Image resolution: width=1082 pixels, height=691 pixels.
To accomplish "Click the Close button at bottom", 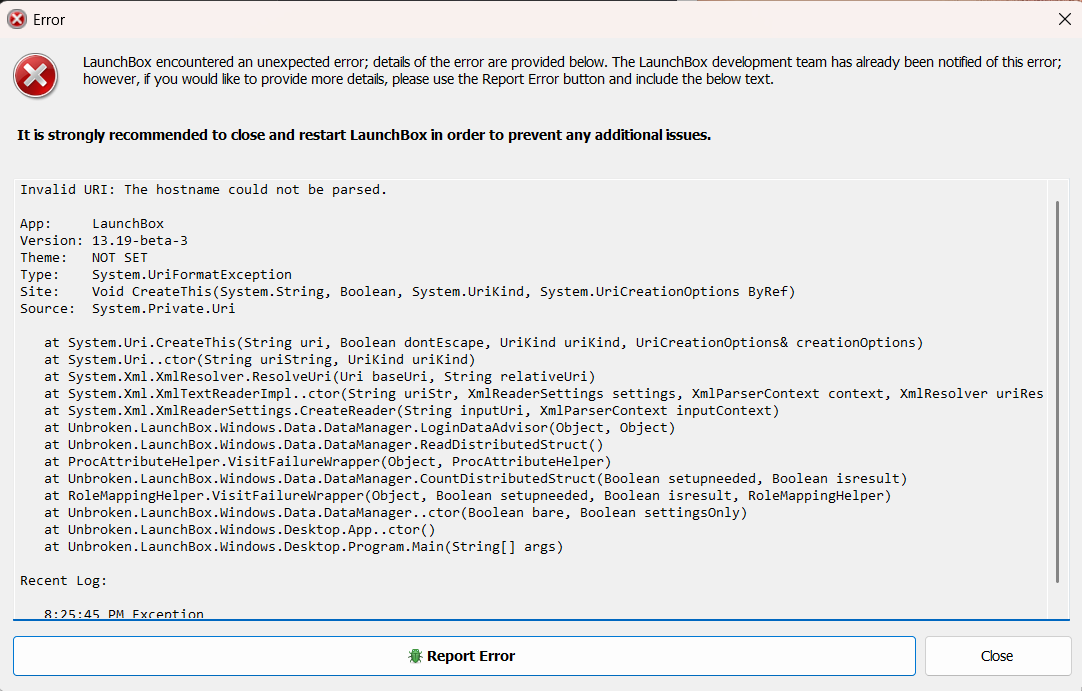I will tap(998, 656).
